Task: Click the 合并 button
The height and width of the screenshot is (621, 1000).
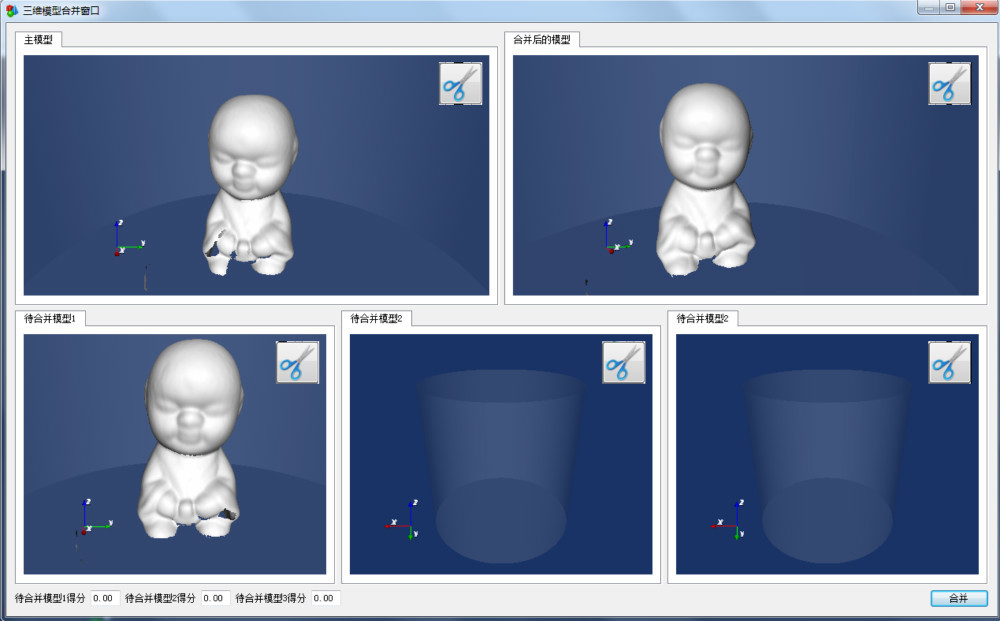Action: [959, 598]
